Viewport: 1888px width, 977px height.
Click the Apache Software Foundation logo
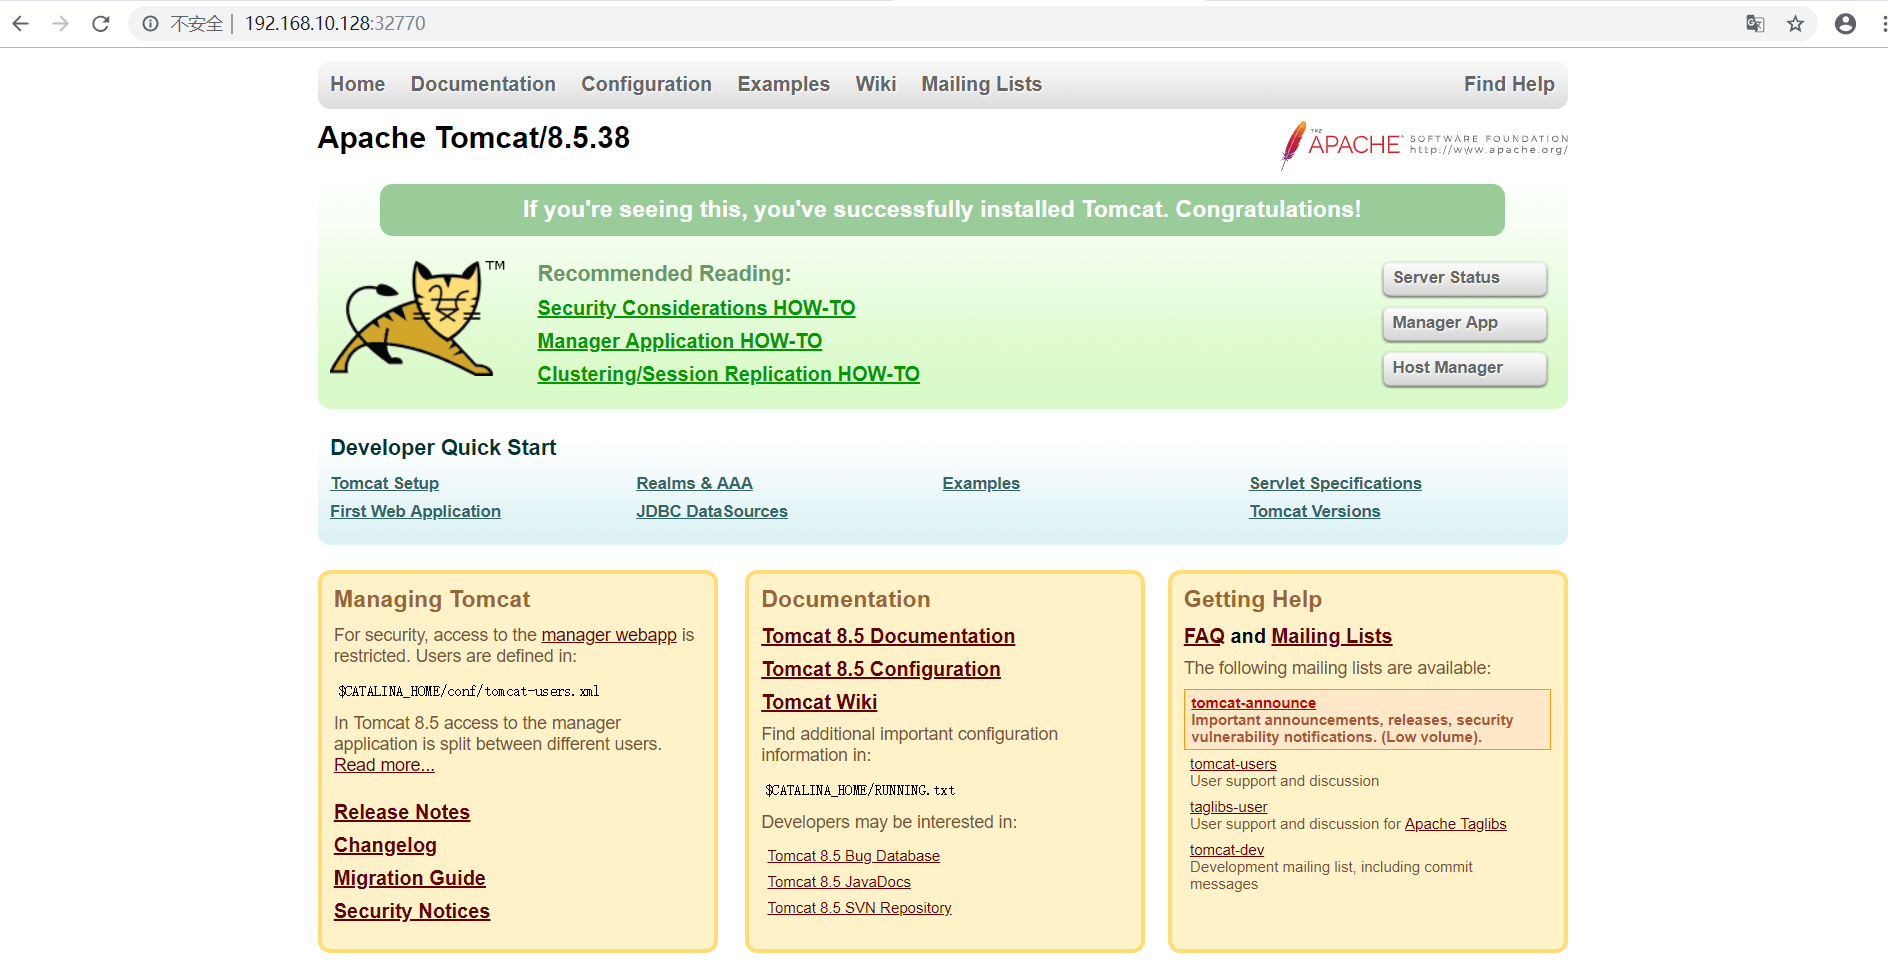coord(1424,145)
